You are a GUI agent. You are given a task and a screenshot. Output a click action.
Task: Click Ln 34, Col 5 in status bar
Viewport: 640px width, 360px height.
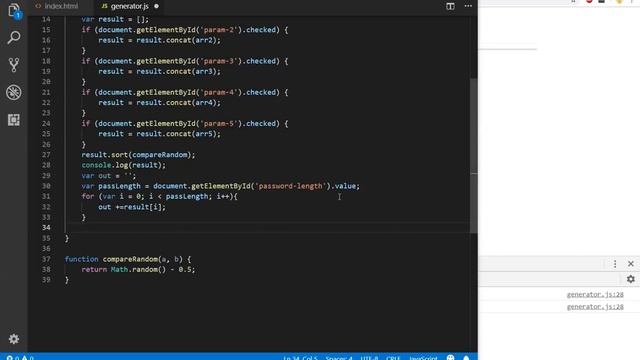(x=300, y=358)
